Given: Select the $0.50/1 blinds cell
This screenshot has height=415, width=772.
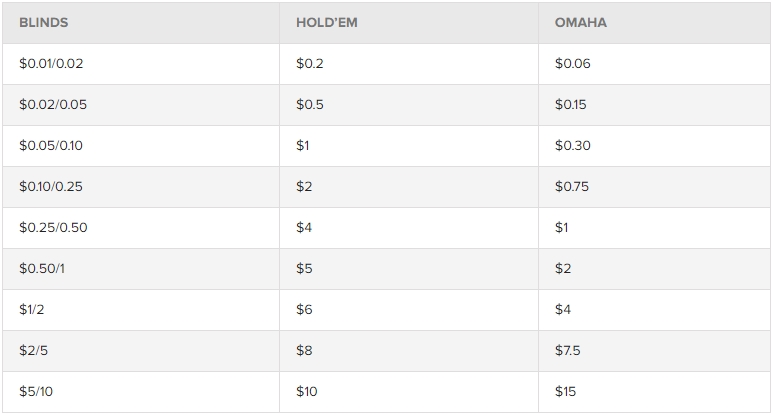Looking at the screenshot, I should click(x=43, y=269).
